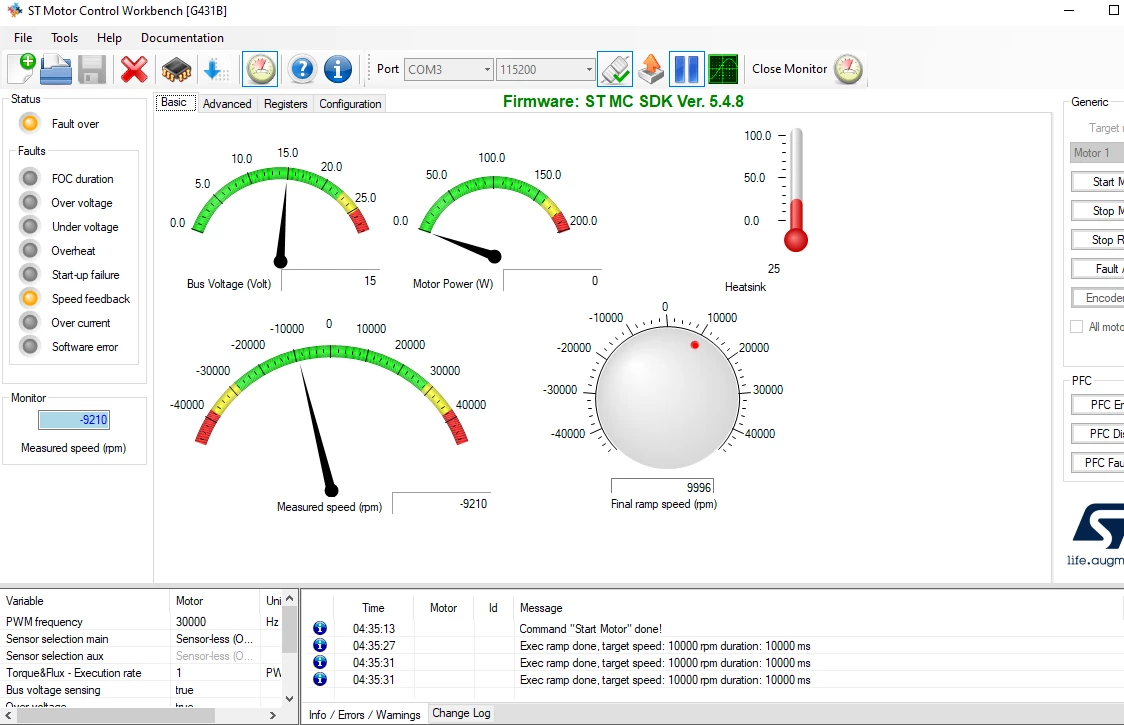The height and width of the screenshot is (725, 1124).
Task: Open a project using the folder icon
Action: 56,70
